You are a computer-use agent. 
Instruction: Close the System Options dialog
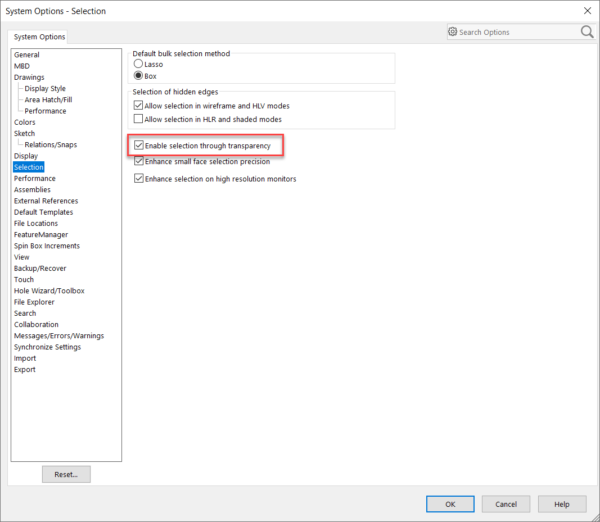point(587,11)
